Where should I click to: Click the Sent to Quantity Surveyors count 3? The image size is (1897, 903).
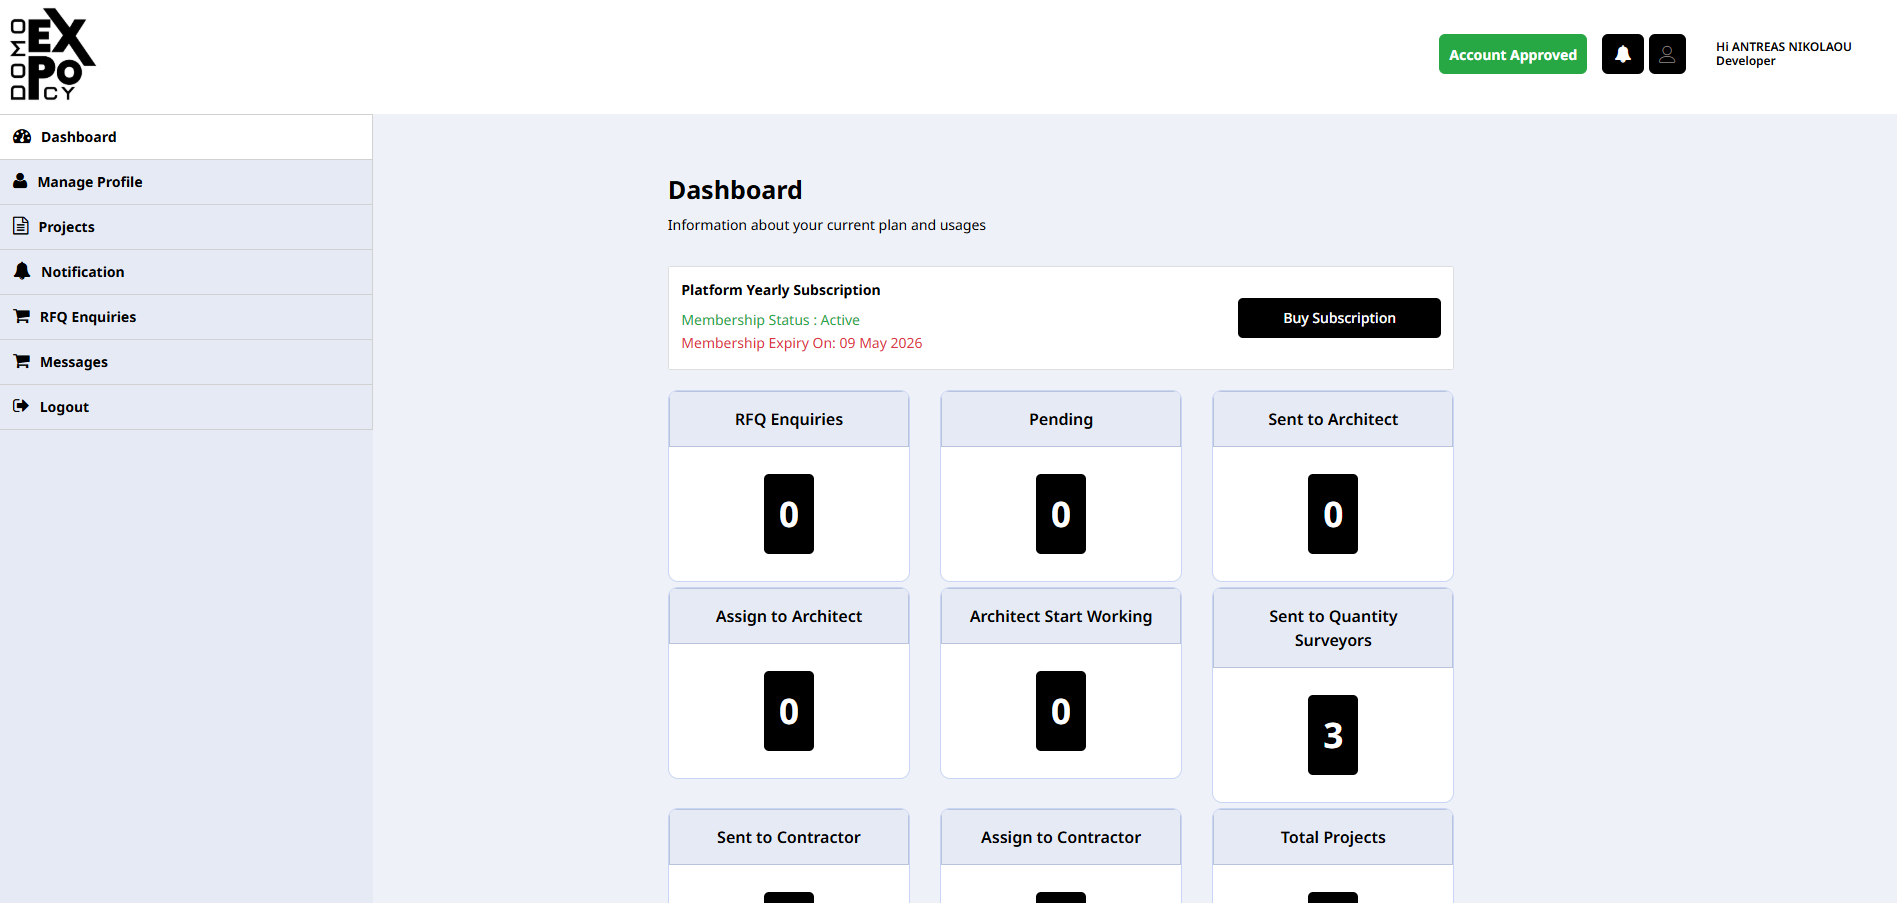pyautogui.click(x=1333, y=735)
